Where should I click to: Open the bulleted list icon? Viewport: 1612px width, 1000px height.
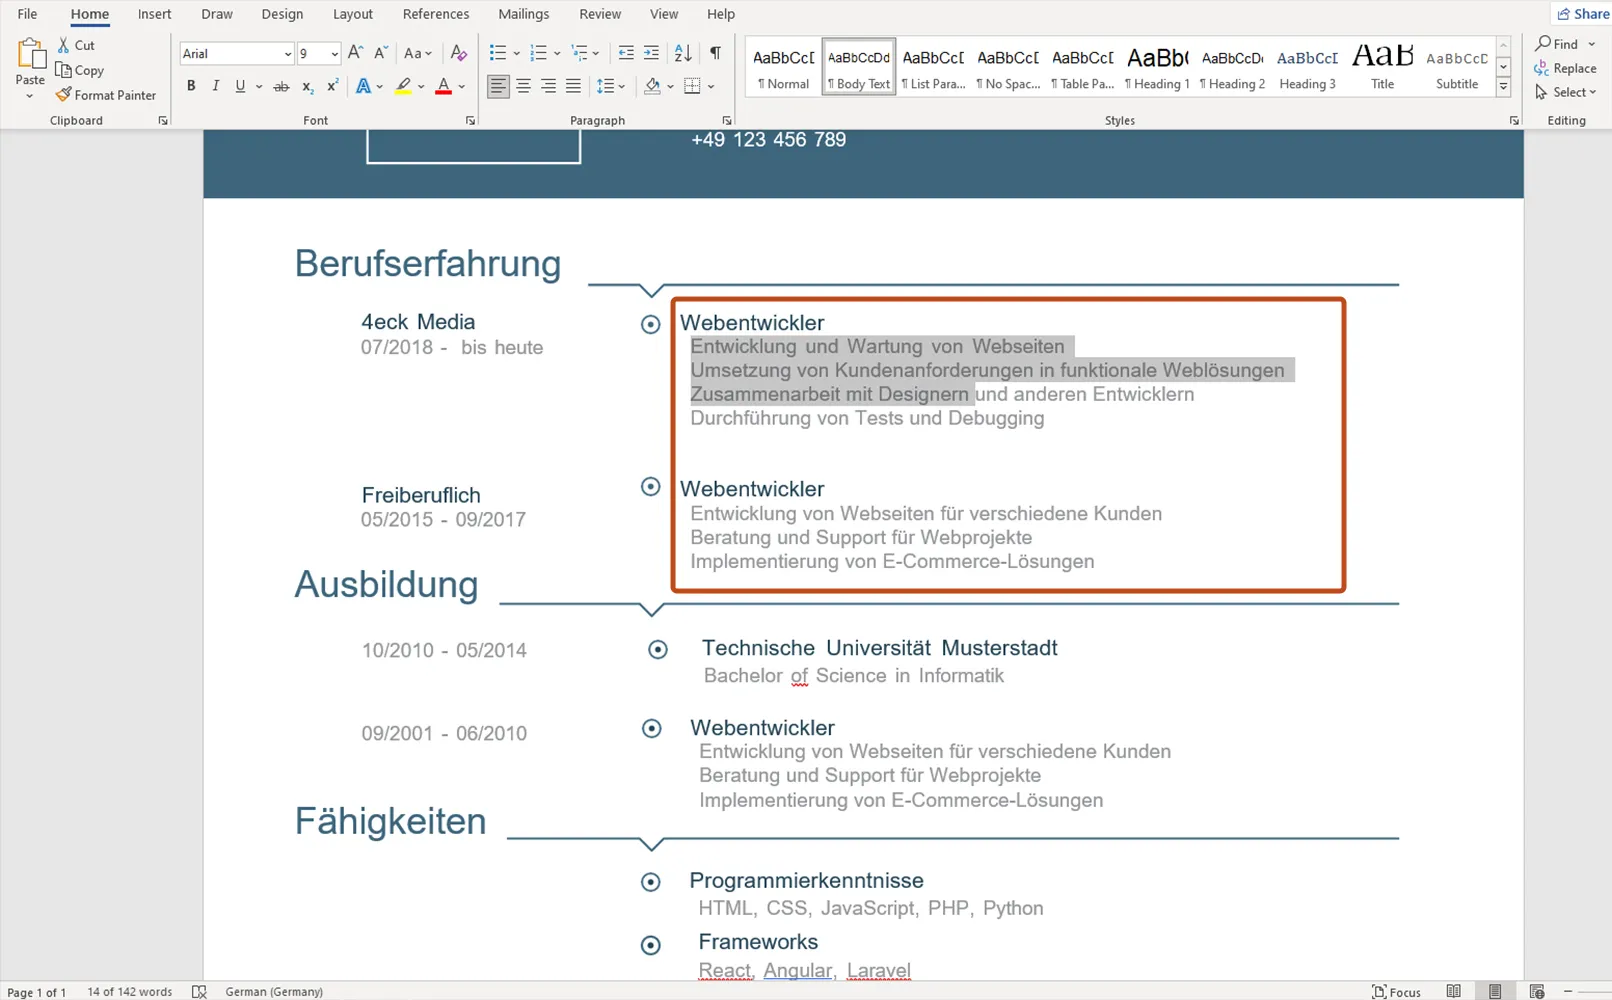click(498, 53)
